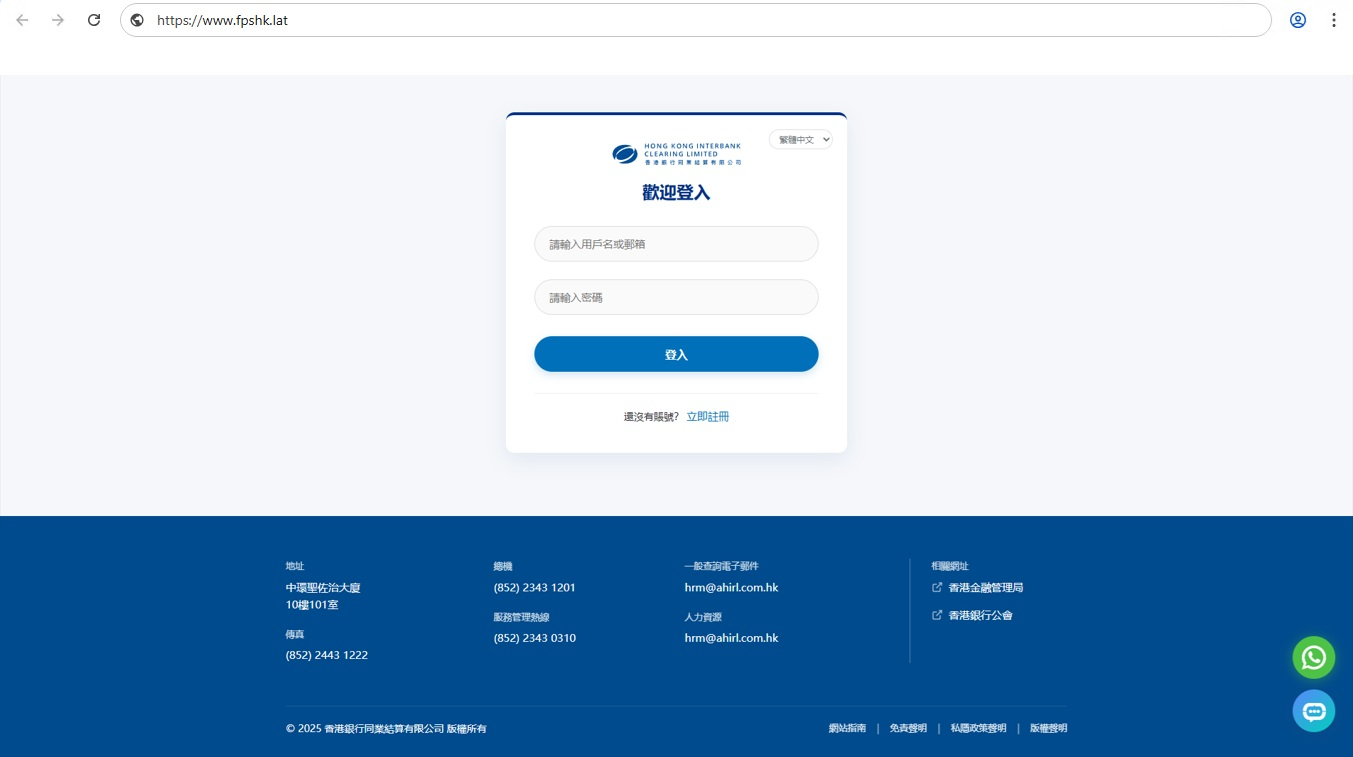This screenshot has height=757, width=1353.
Task: Click the password input field
Action: click(x=676, y=297)
